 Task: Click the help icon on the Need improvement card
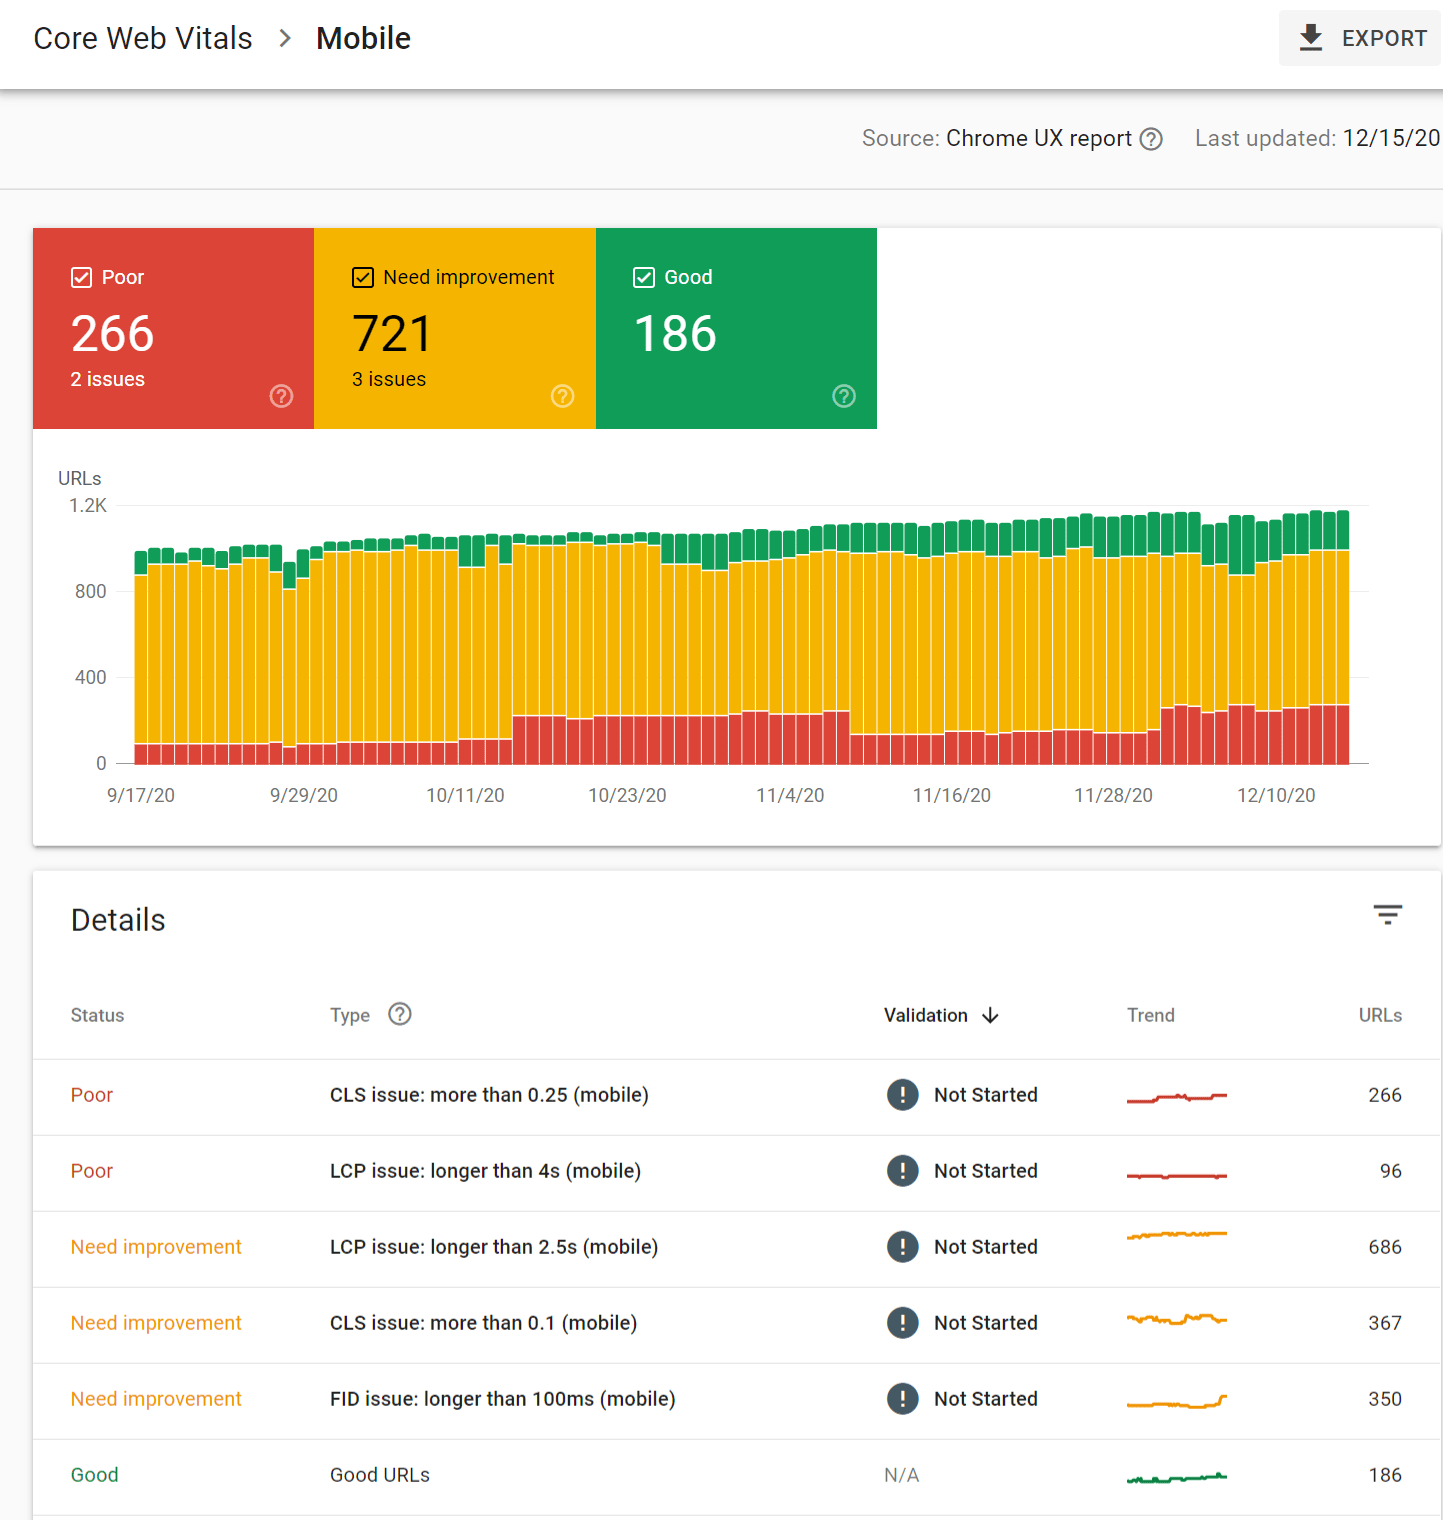pos(562,396)
